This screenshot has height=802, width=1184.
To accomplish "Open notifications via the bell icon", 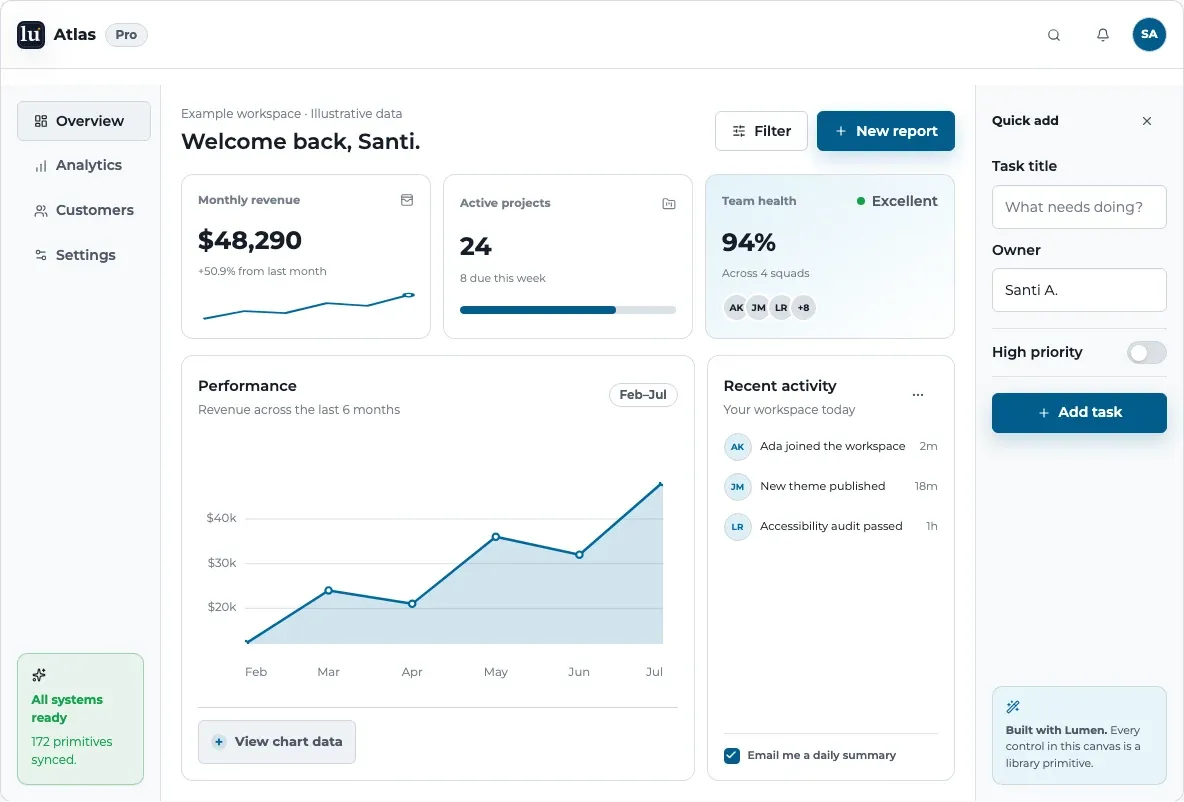I will [x=1102, y=35].
